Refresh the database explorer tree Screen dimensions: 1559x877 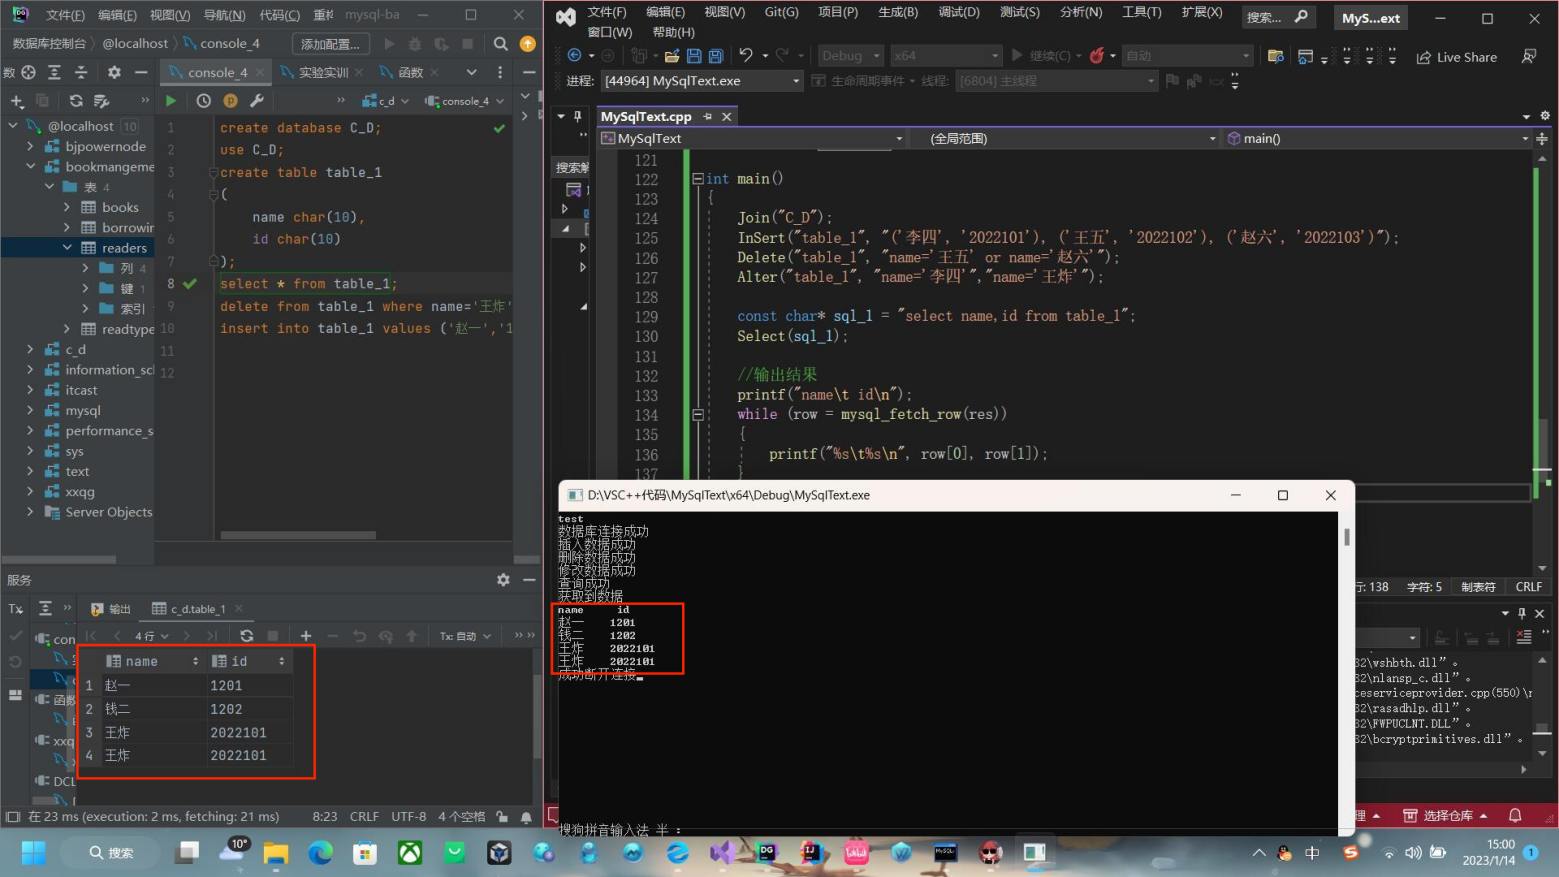coord(76,101)
